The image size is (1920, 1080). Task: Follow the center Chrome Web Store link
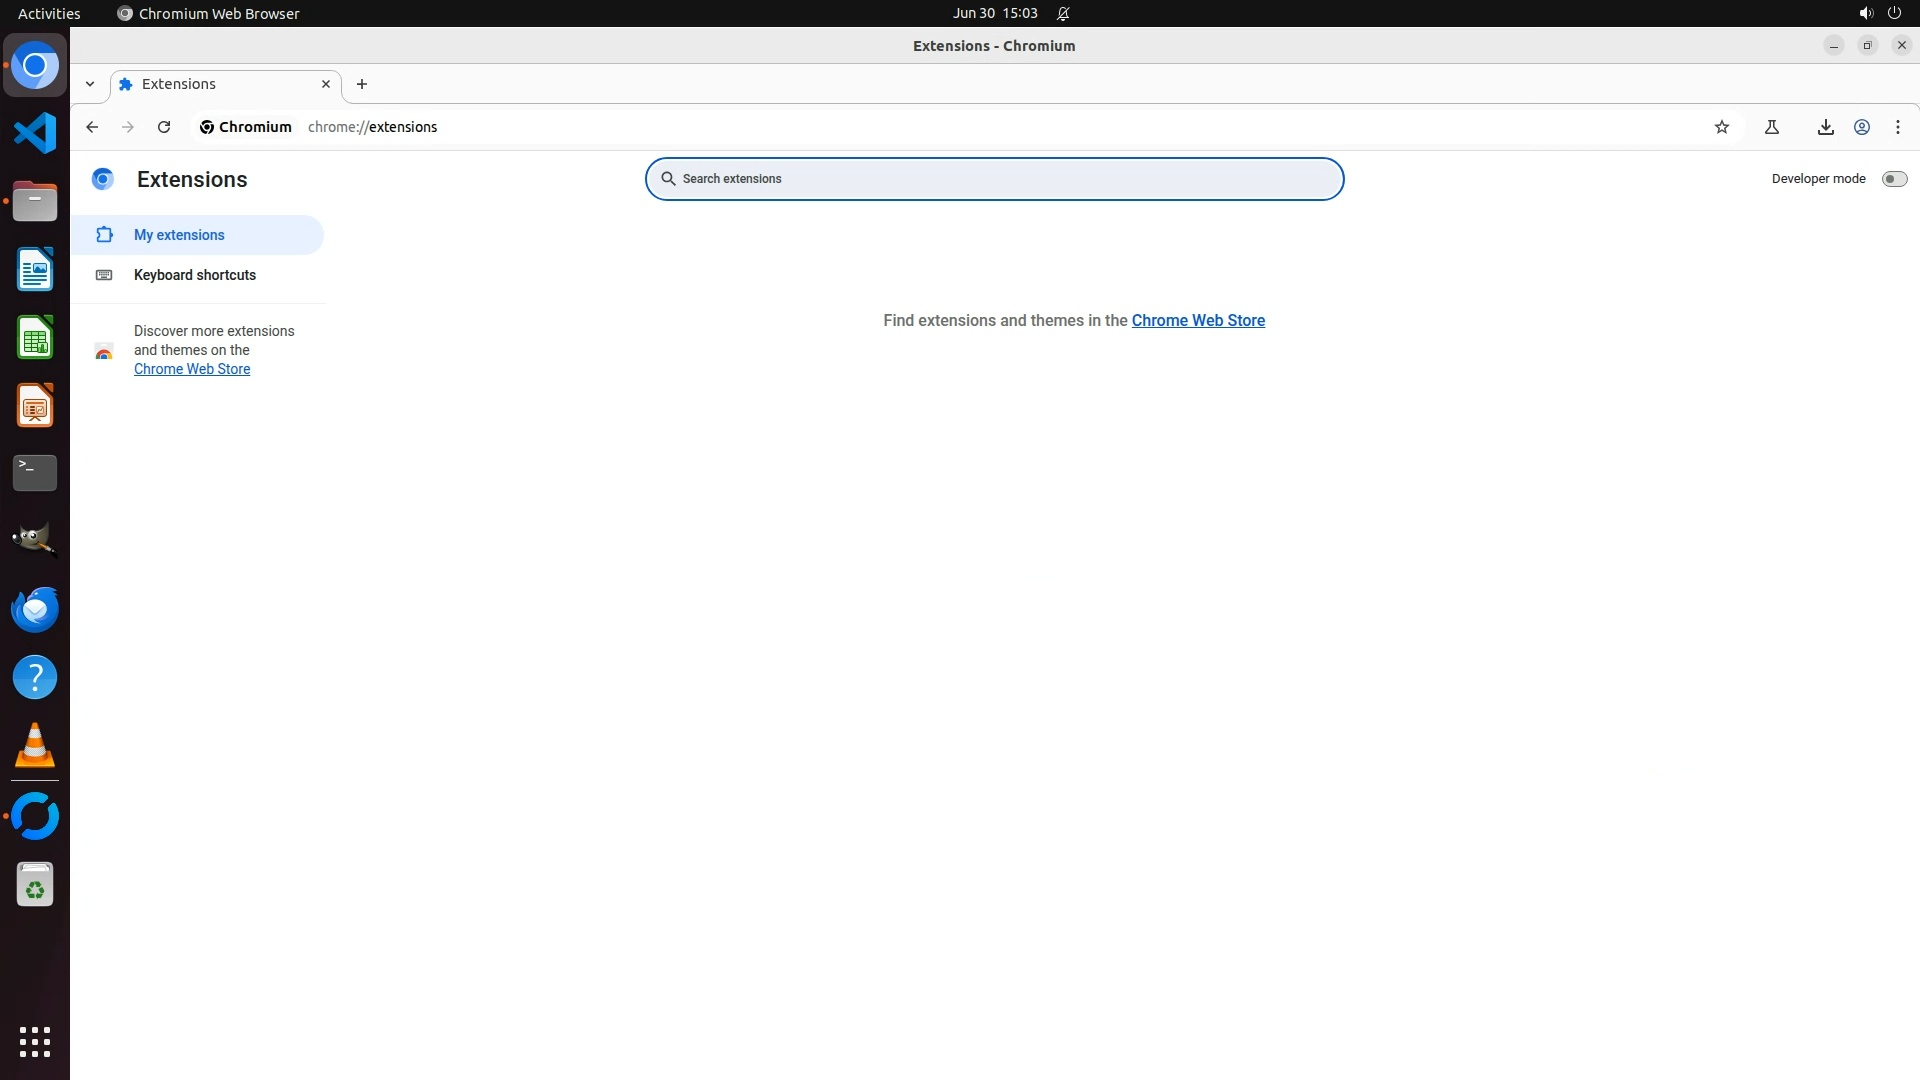pyautogui.click(x=1198, y=320)
